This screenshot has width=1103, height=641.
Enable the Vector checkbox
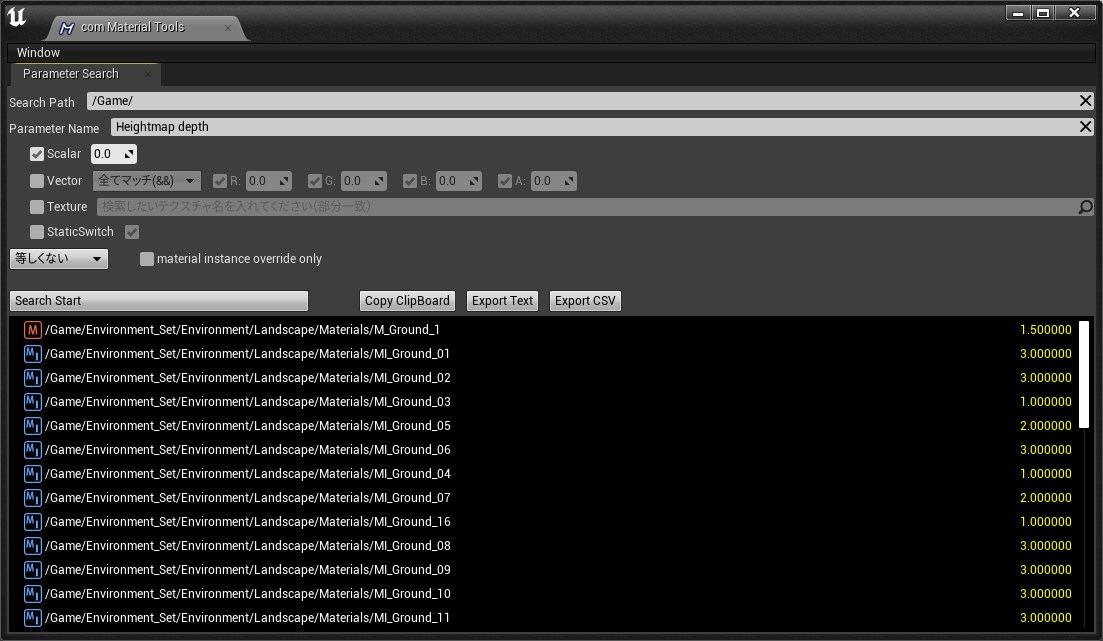tap(37, 181)
